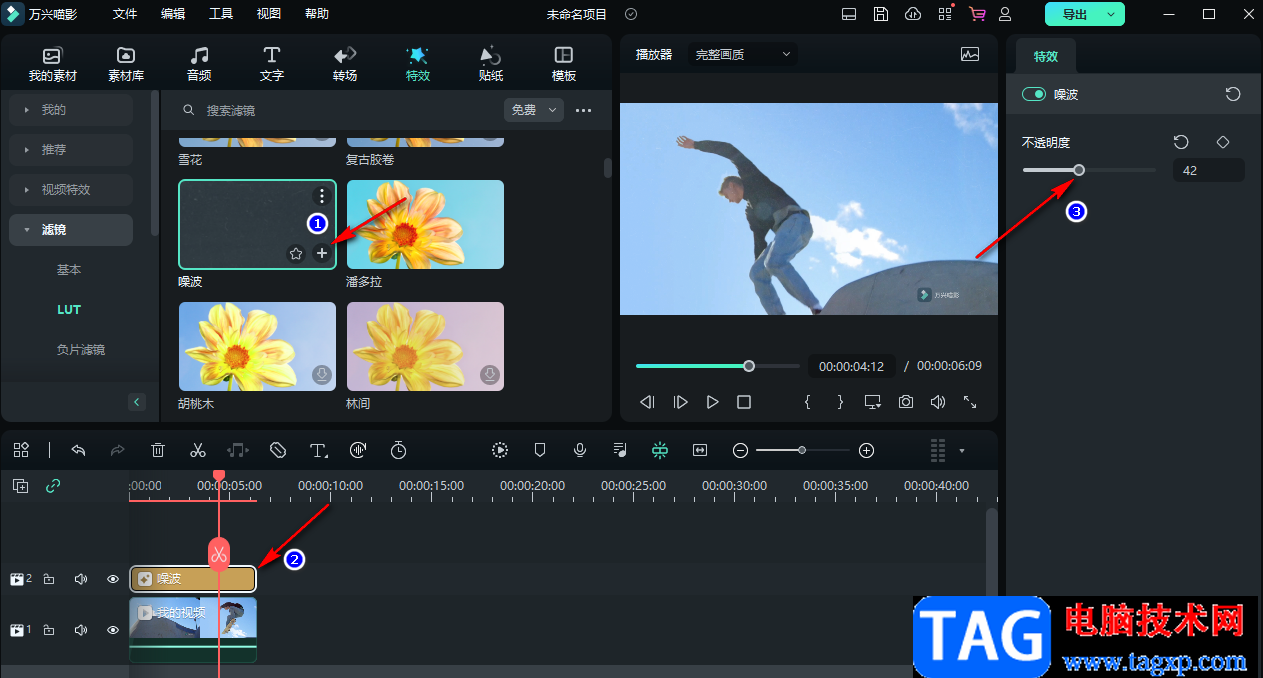Select the LUT filter subcategory
The height and width of the screenshot is (678, 1263).
pos(69,310)
